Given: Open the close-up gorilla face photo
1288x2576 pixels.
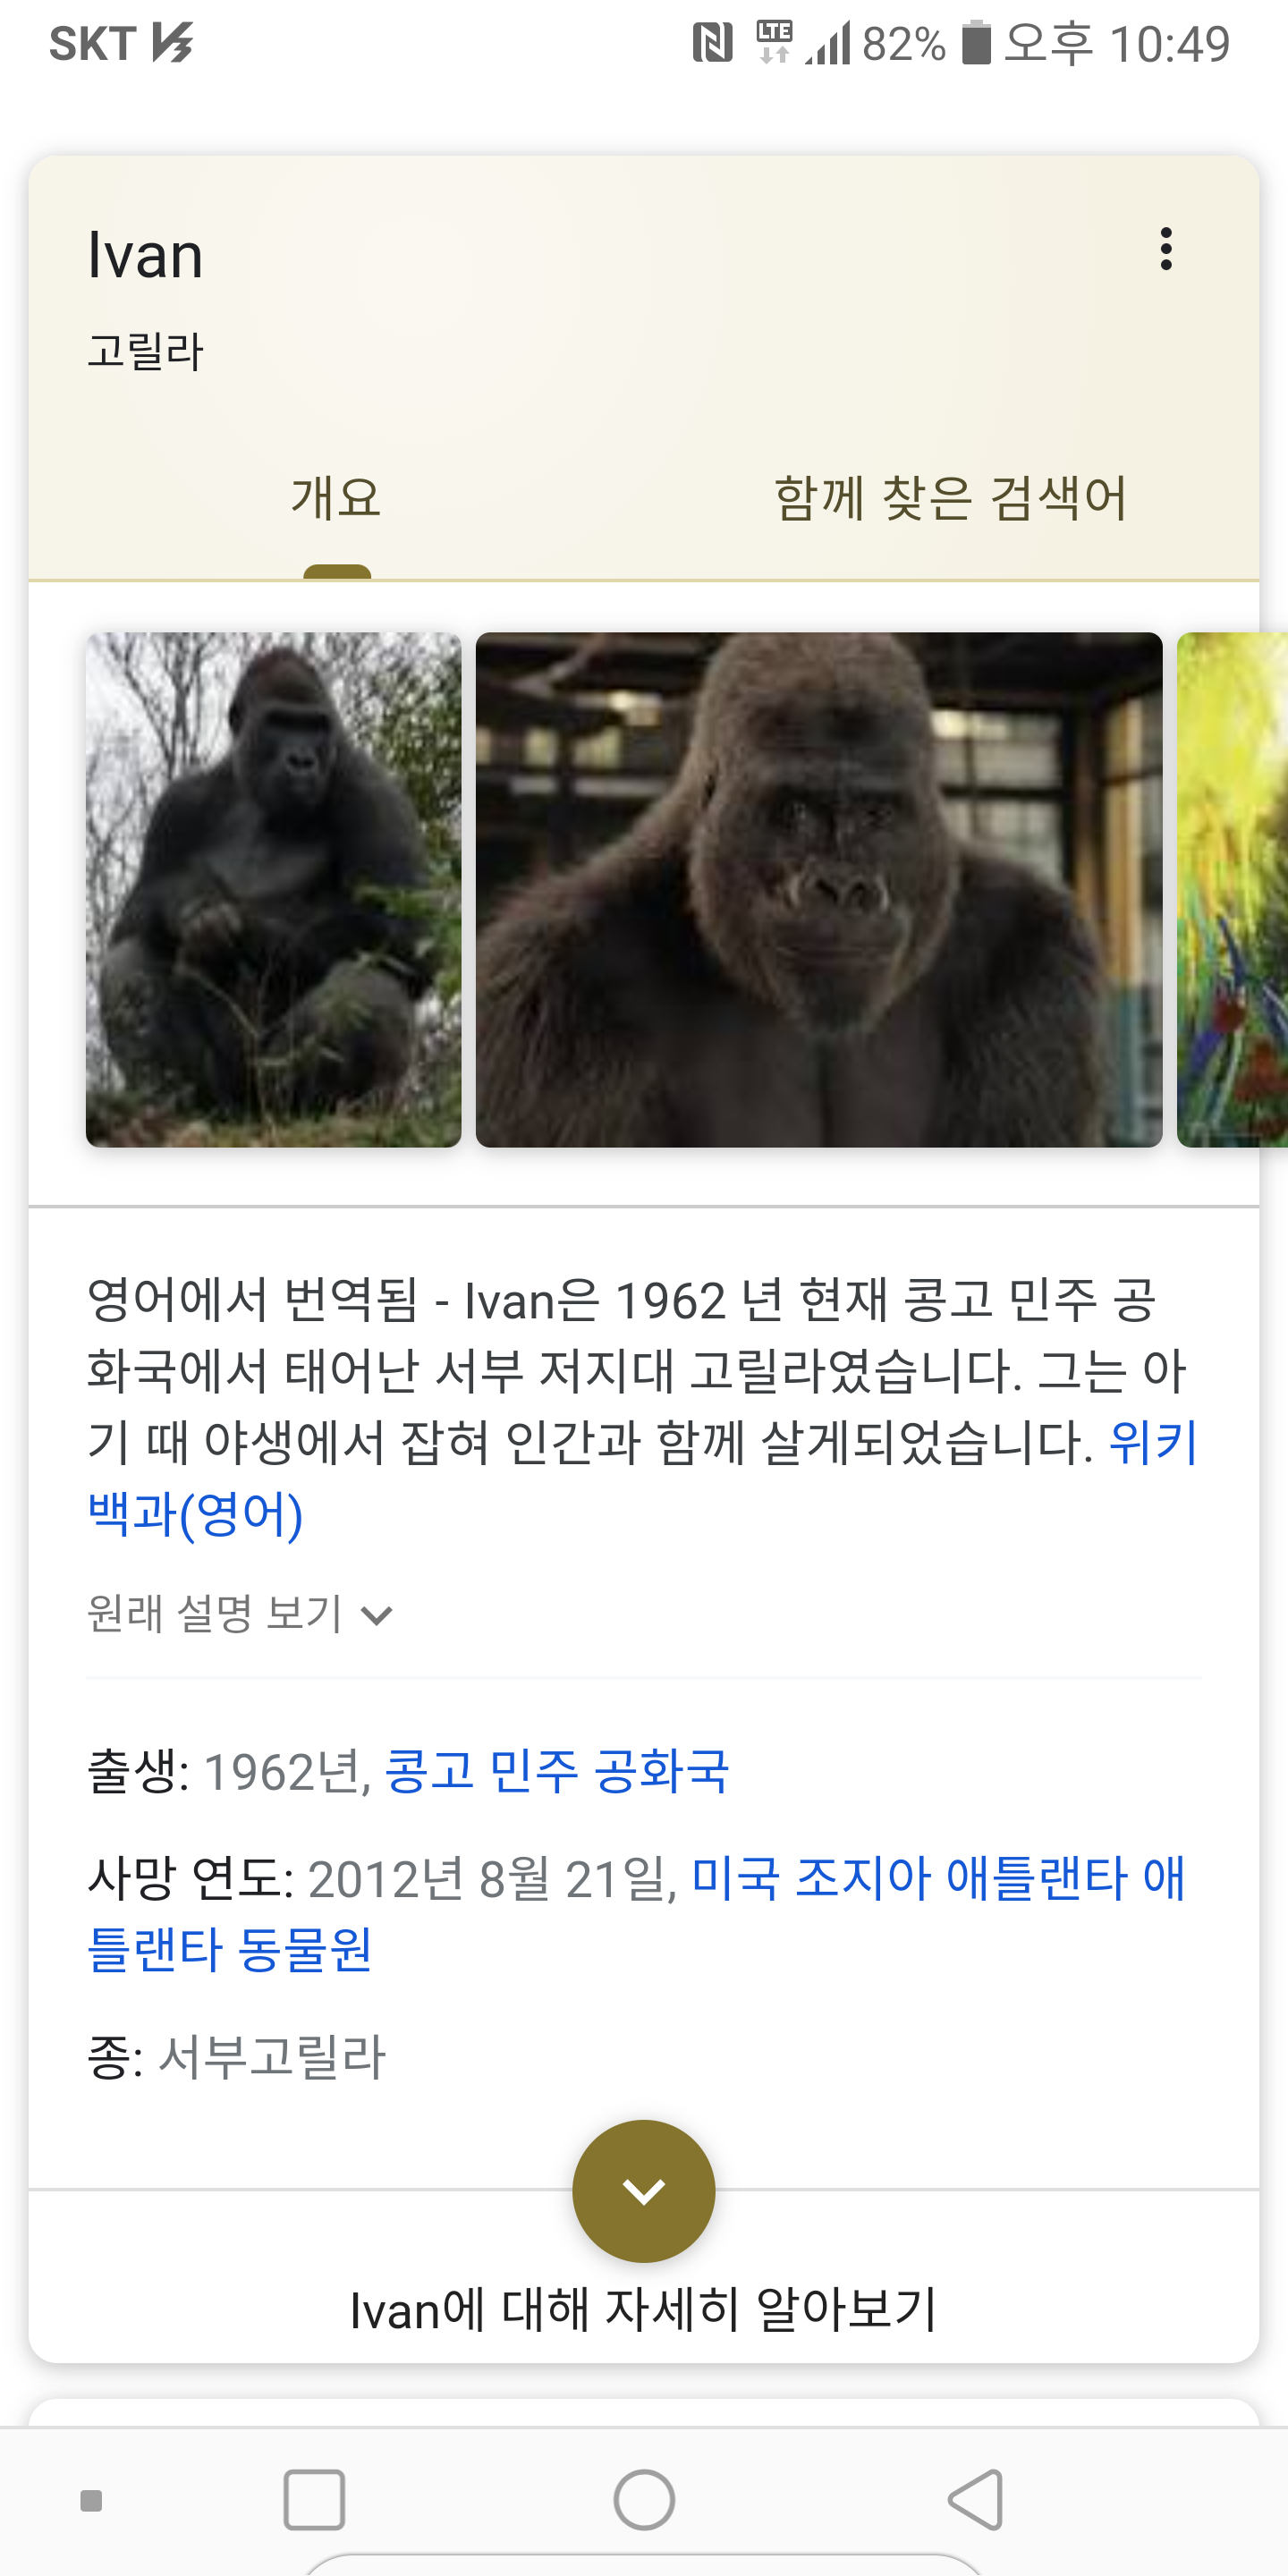Looking at the screenshot, I should (x=819, y=889).
